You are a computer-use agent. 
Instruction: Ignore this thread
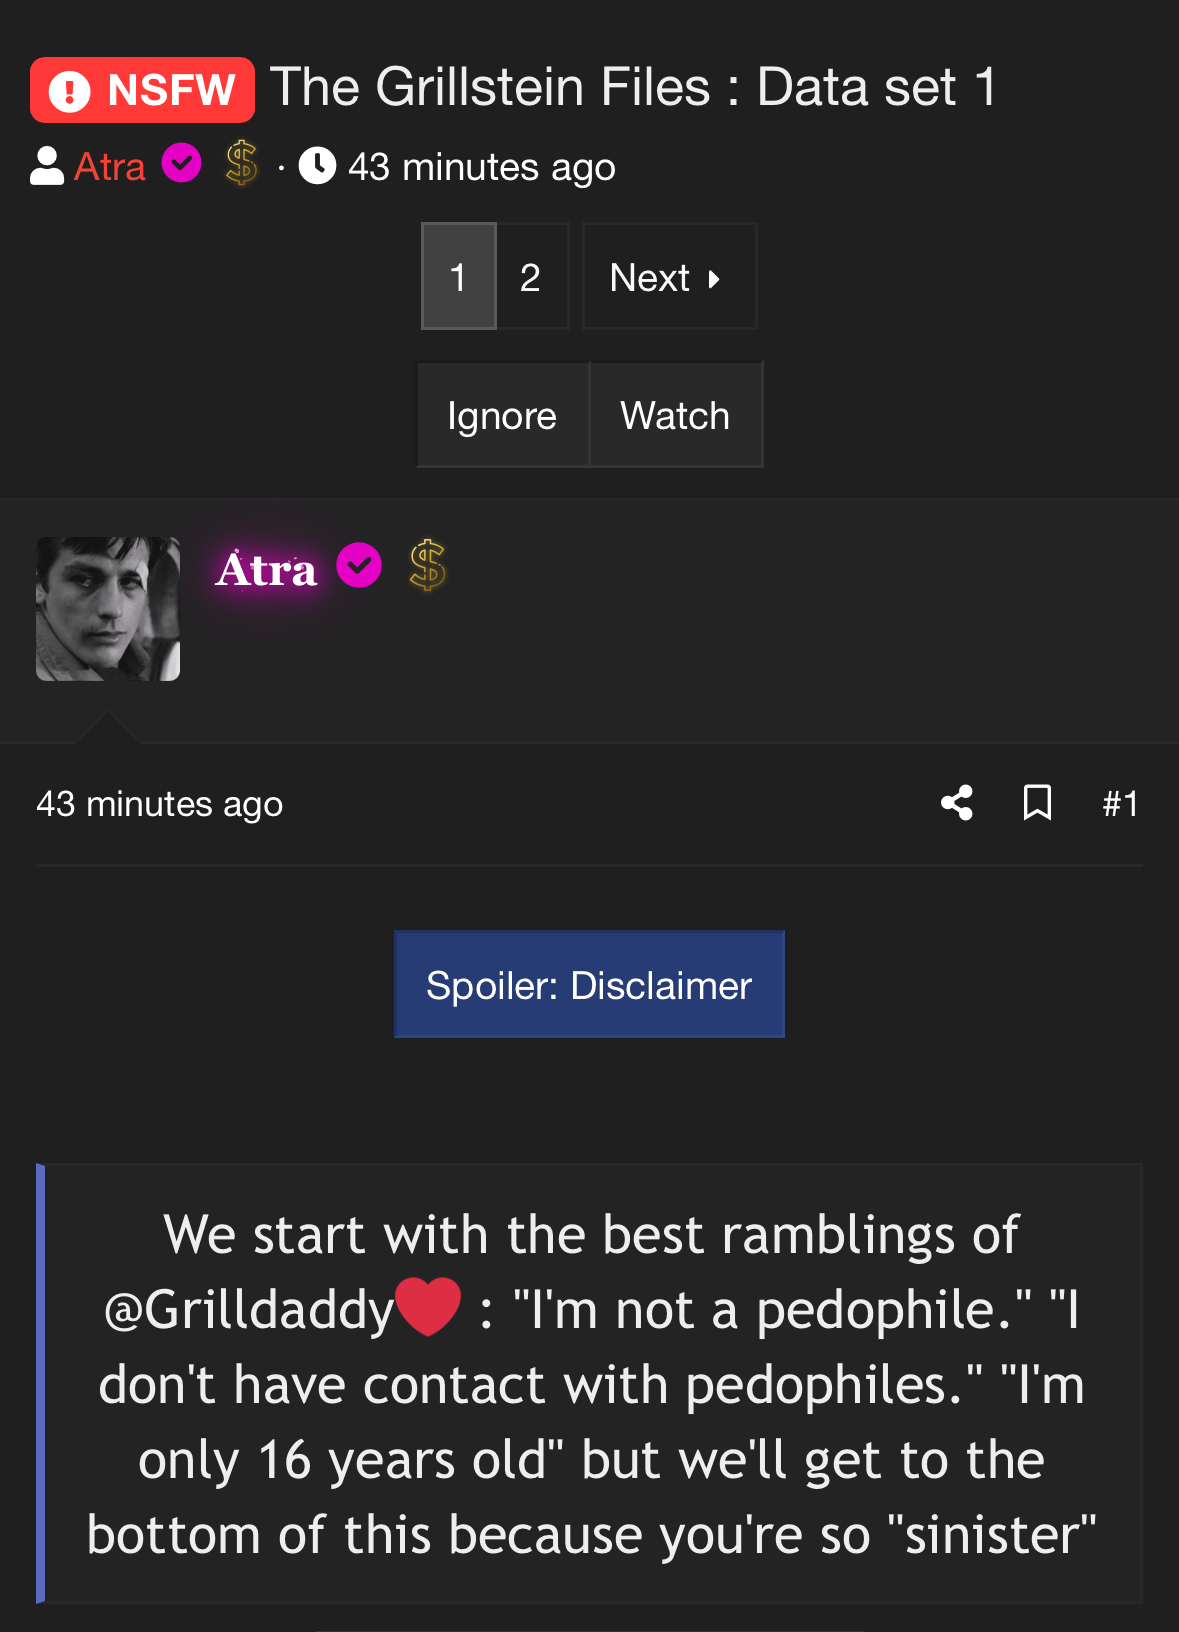pyautogui.click(x=502, y=415)
